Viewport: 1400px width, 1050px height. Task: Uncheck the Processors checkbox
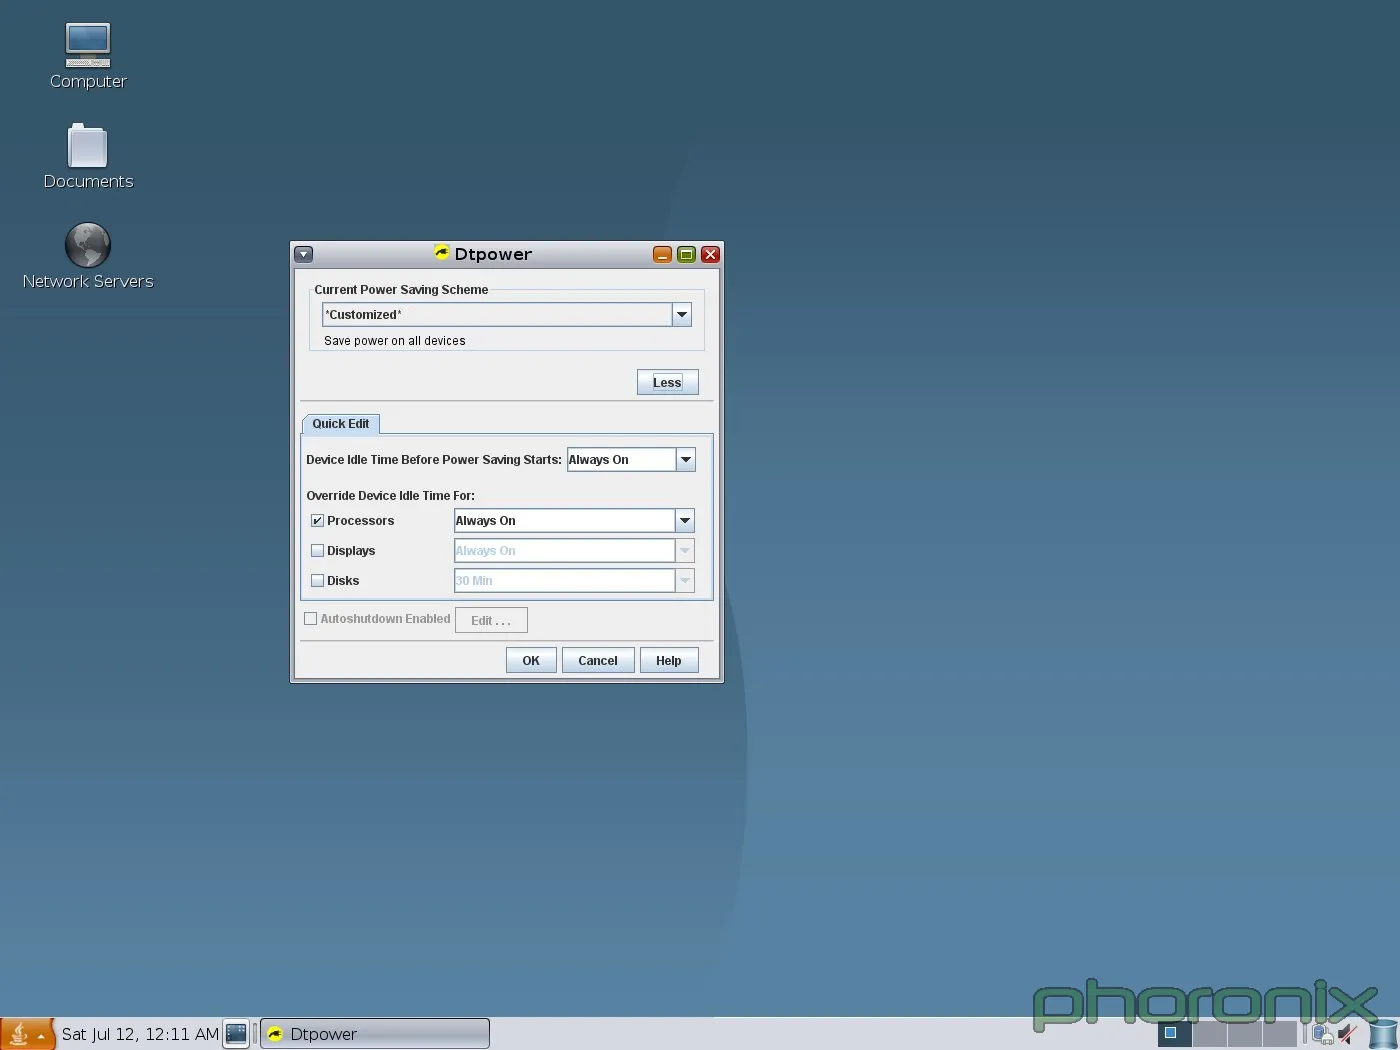[317, 521]
